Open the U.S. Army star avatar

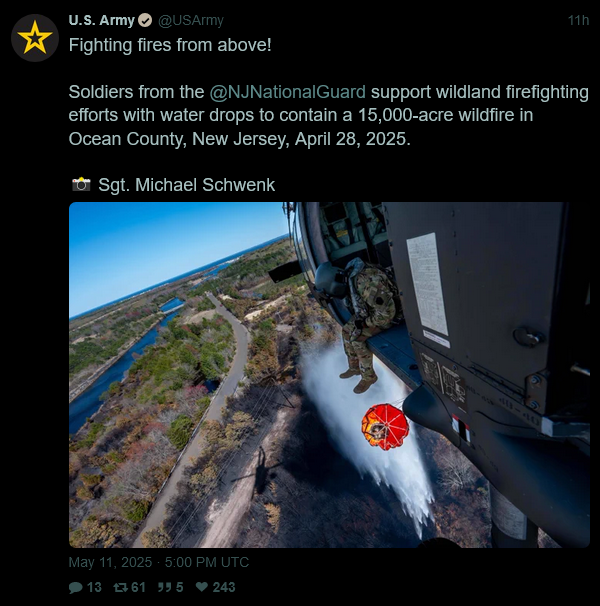(35, 38)
